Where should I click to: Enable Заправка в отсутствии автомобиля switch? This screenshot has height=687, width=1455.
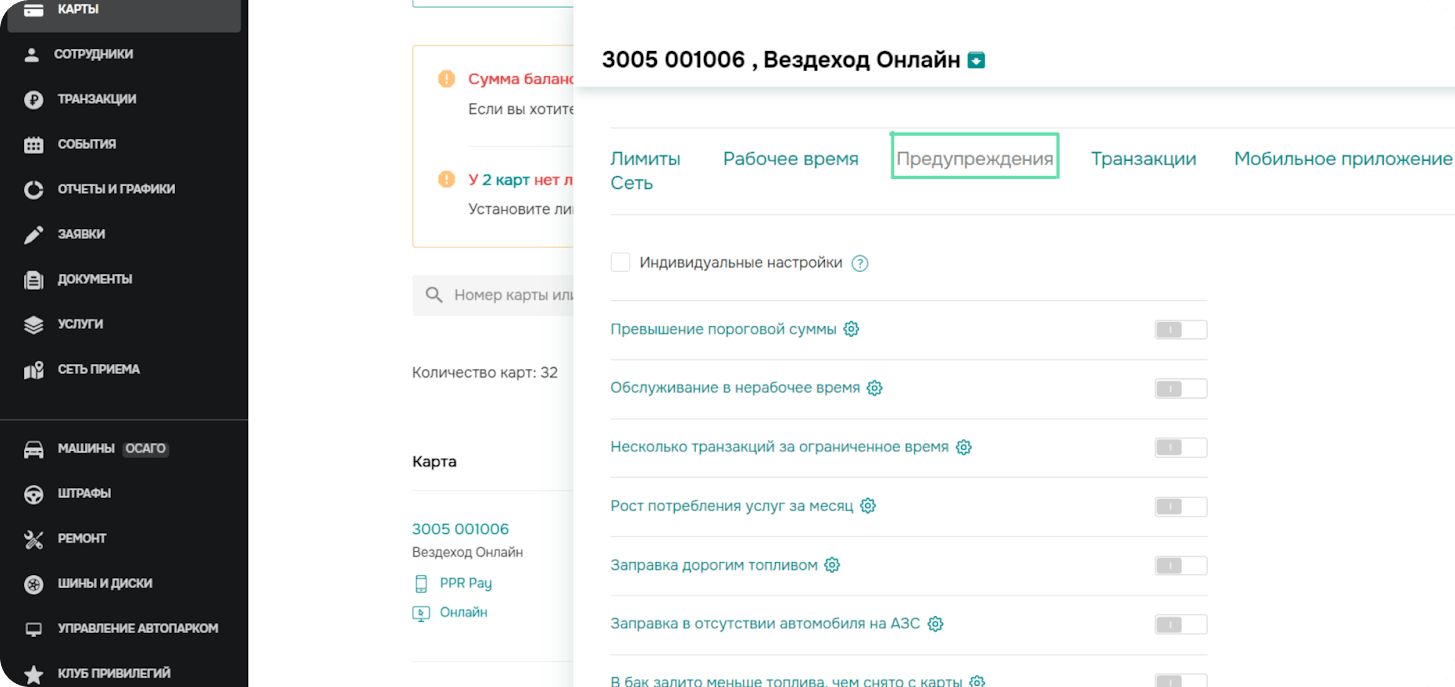coord(1180,625)
